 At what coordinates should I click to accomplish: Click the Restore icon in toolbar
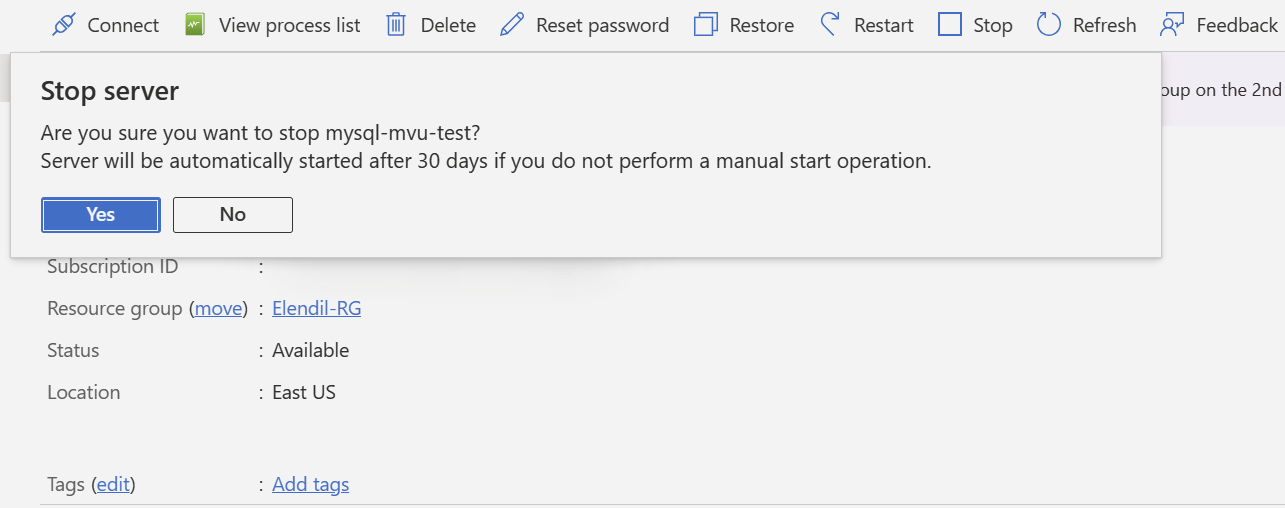pyautogui.click(x=706, y=25)
